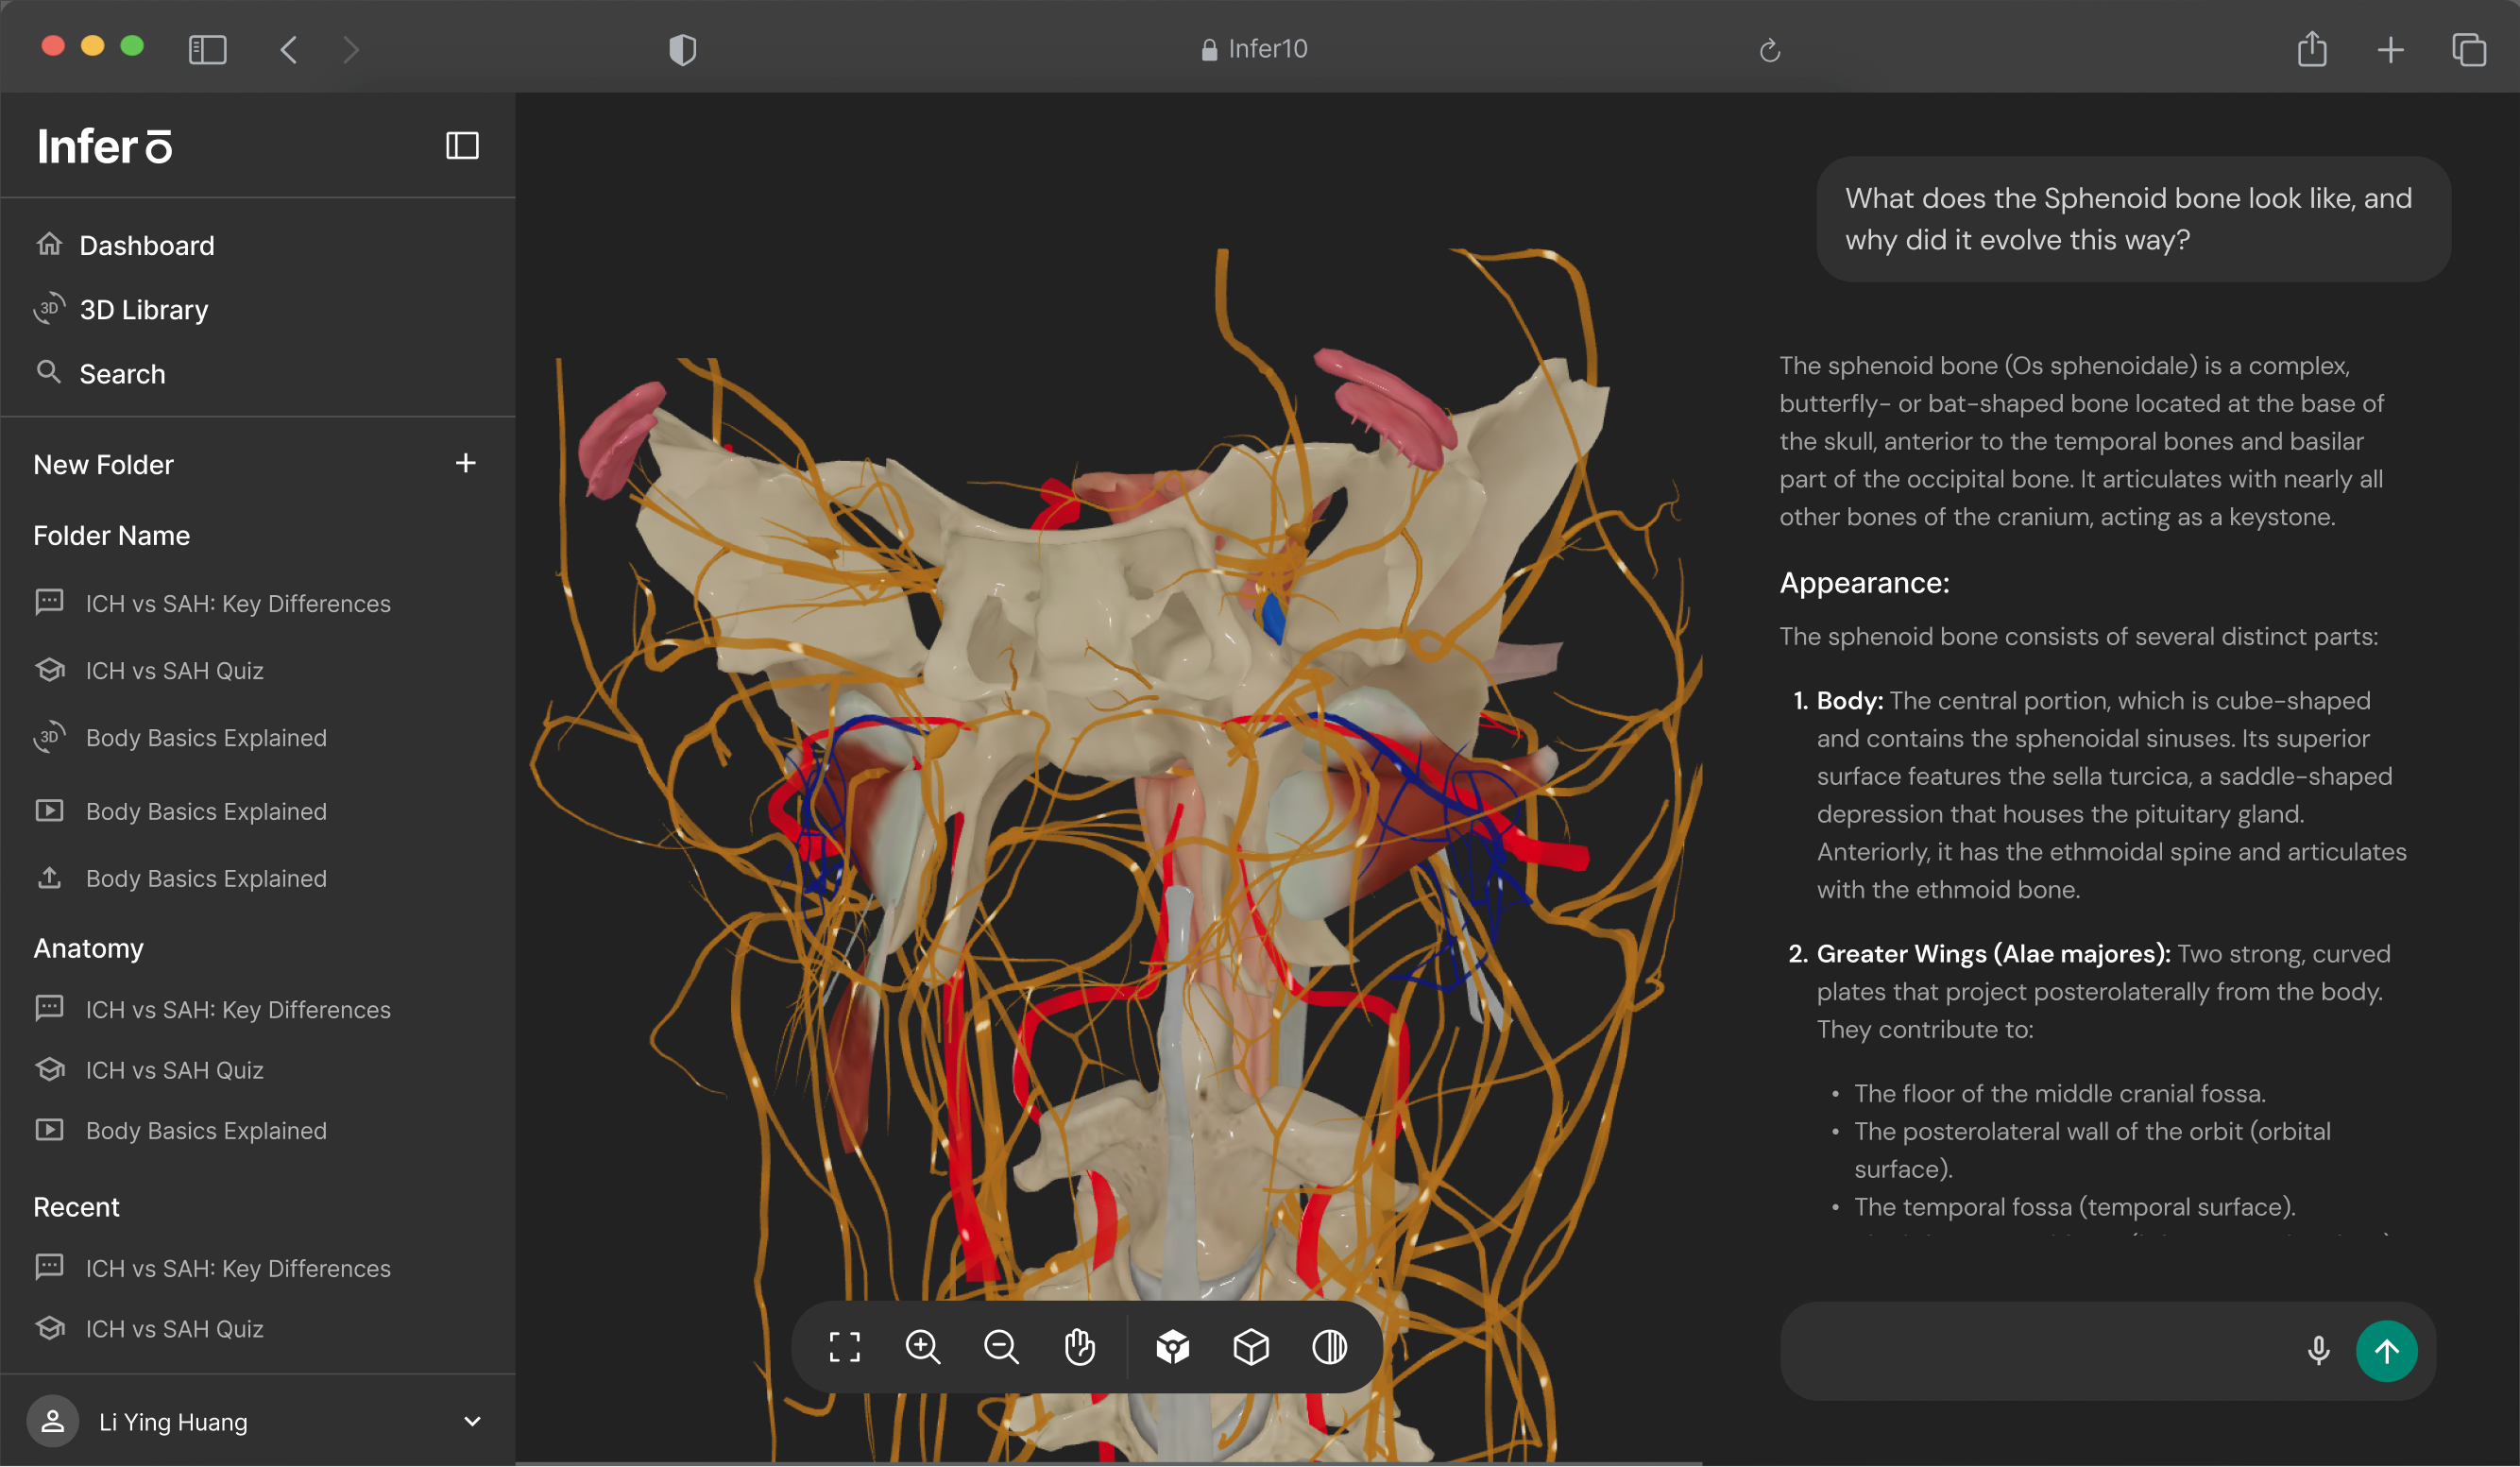Show Safari tab overview
The width and height of the screenshot is (2520, 1467).
(x=2468, y=49)
